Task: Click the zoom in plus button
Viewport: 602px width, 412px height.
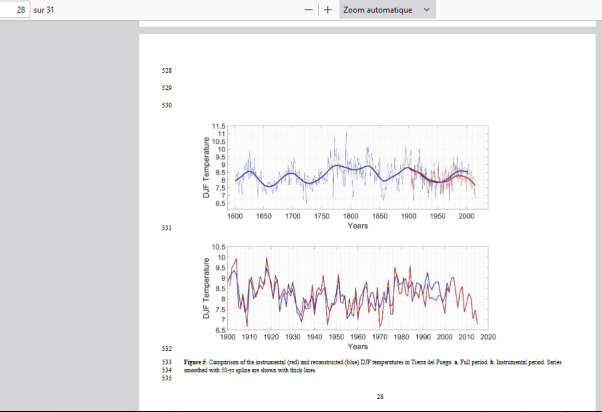Action: tap(328, 9)
